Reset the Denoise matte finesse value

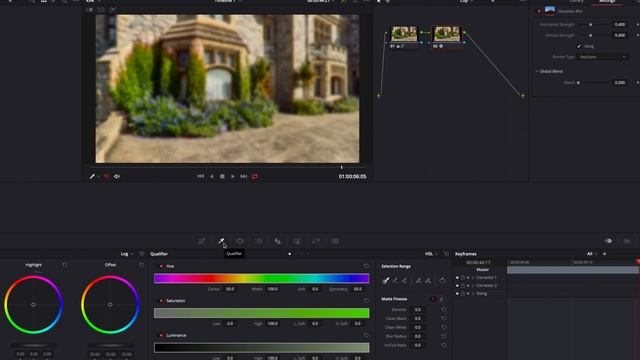[x=444, y=309]
